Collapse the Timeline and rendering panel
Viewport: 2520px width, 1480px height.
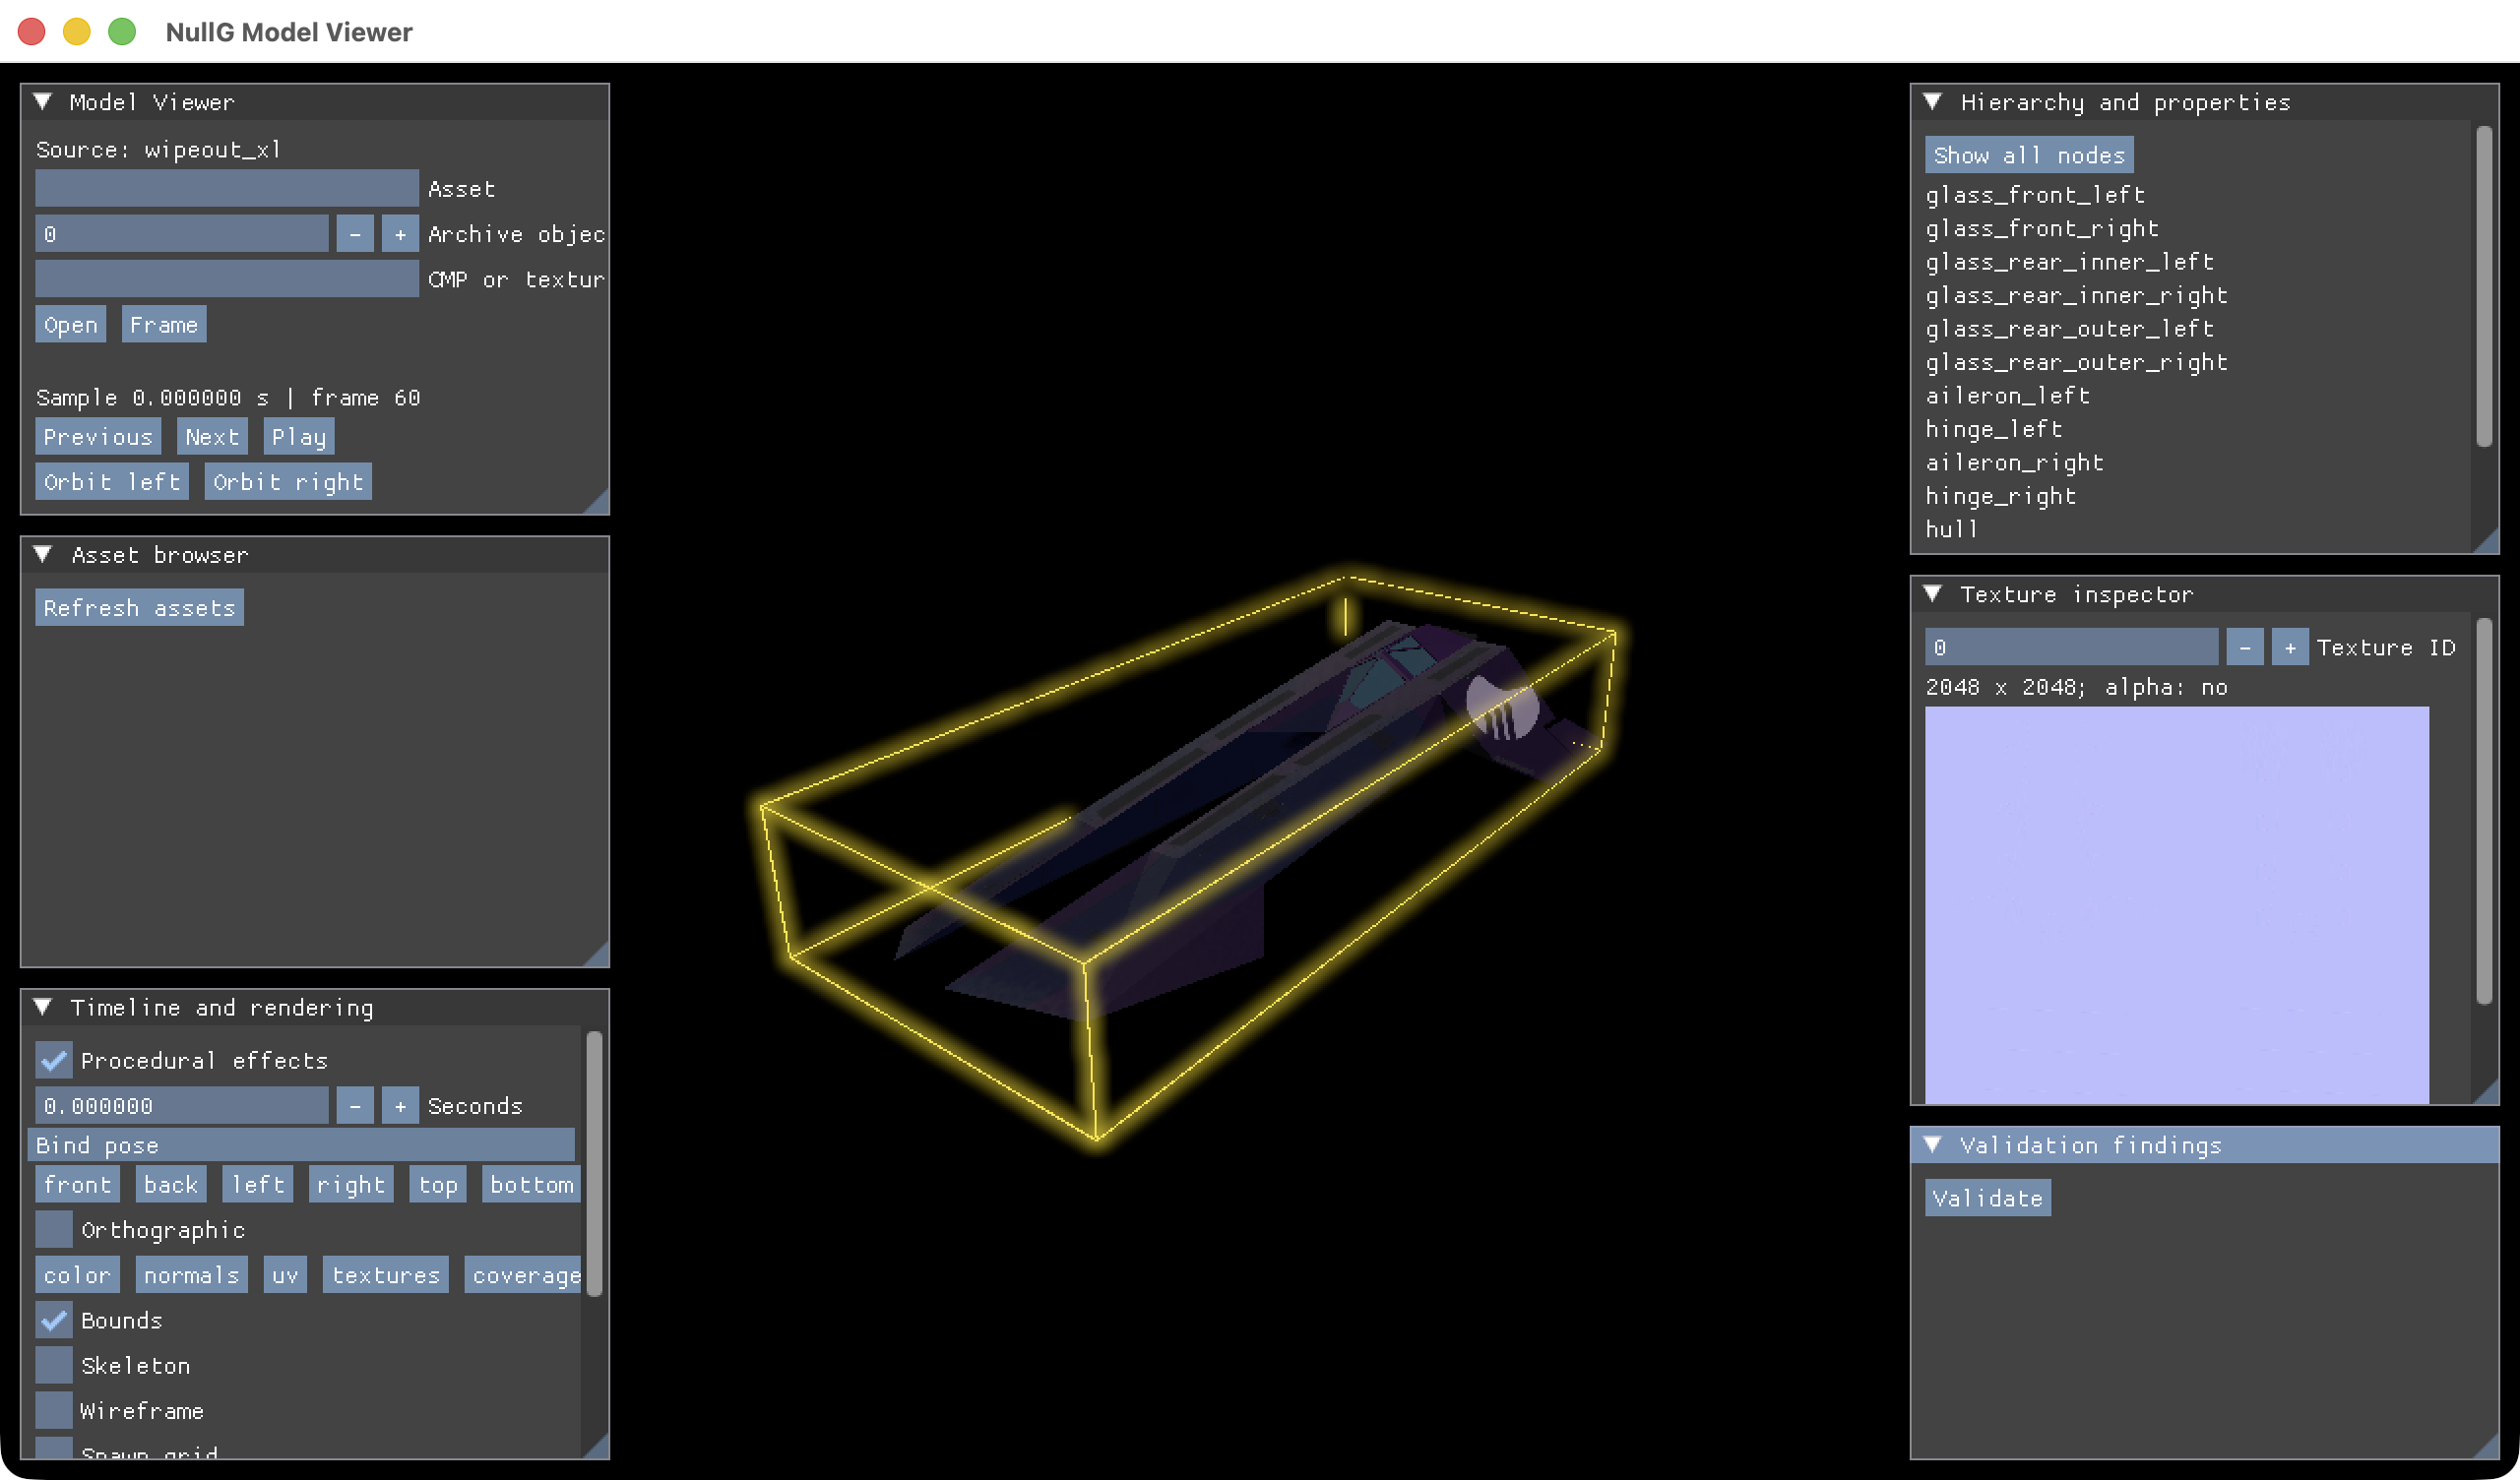click(x=43, y=1007)
